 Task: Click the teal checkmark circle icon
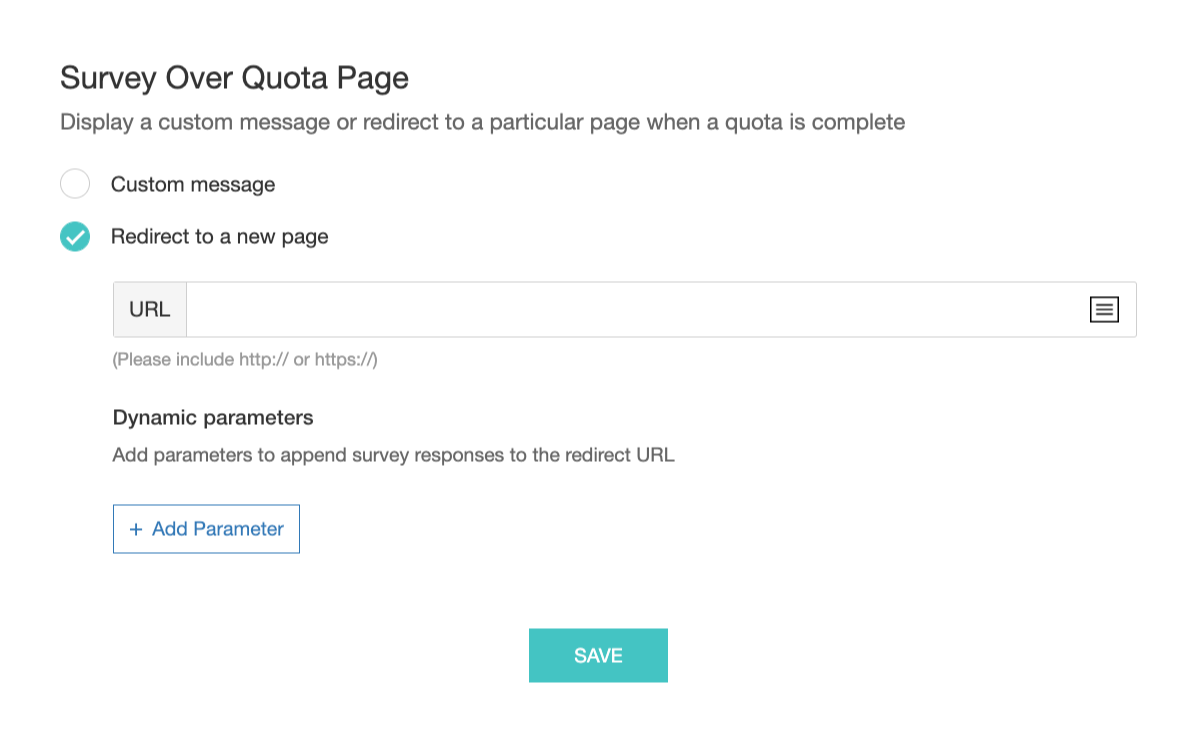(75, 237)
